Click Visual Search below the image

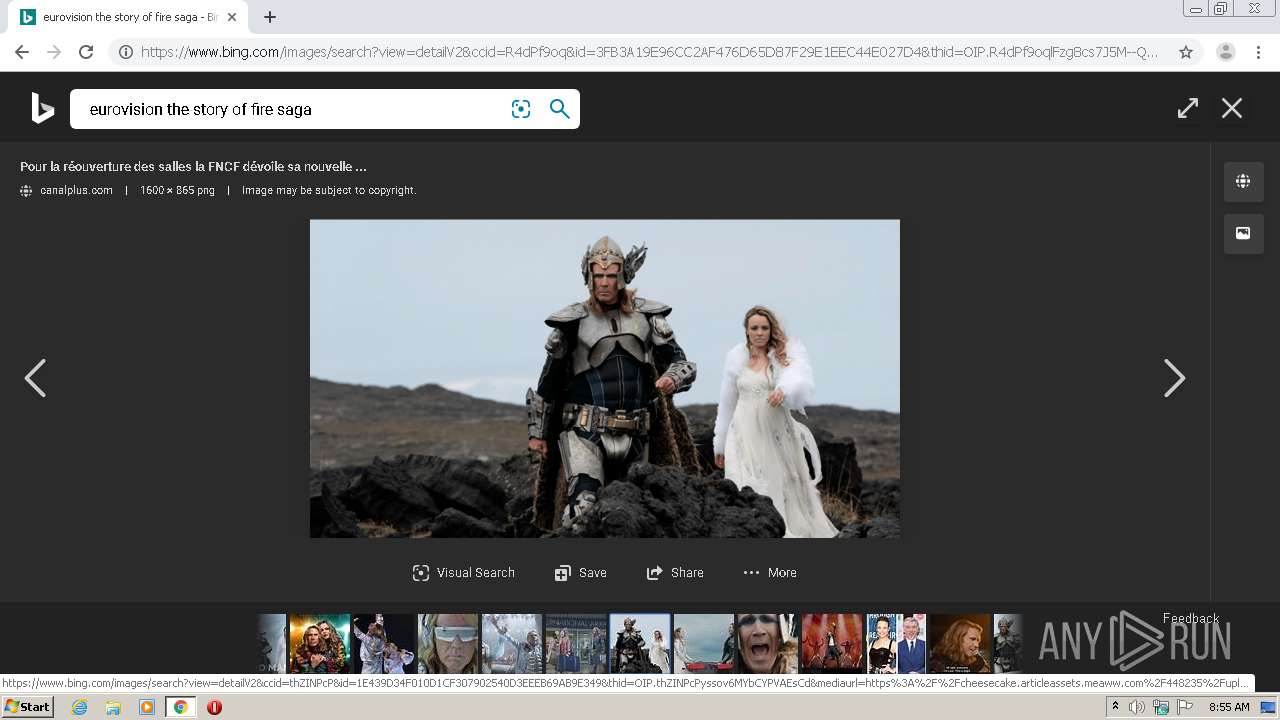[464, 573]
